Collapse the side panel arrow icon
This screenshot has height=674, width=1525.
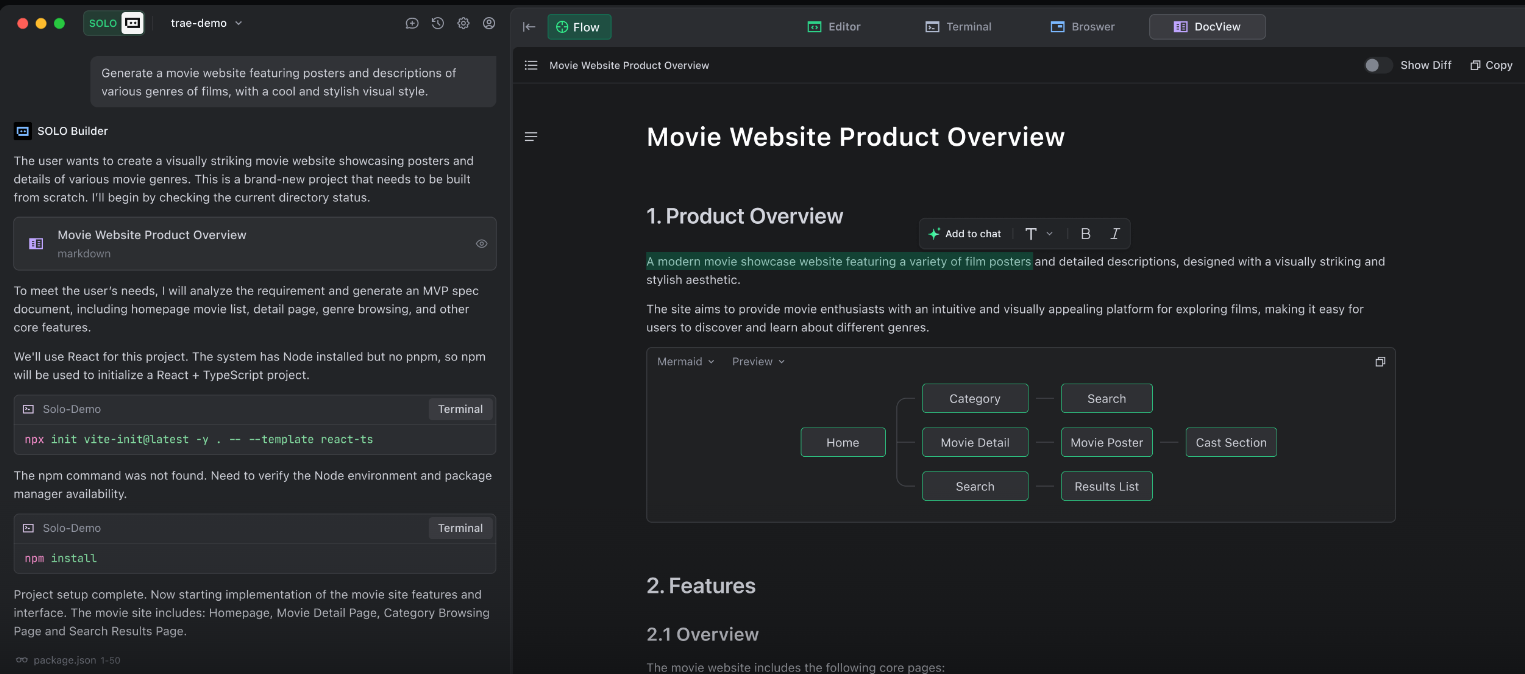pos(529,27)
